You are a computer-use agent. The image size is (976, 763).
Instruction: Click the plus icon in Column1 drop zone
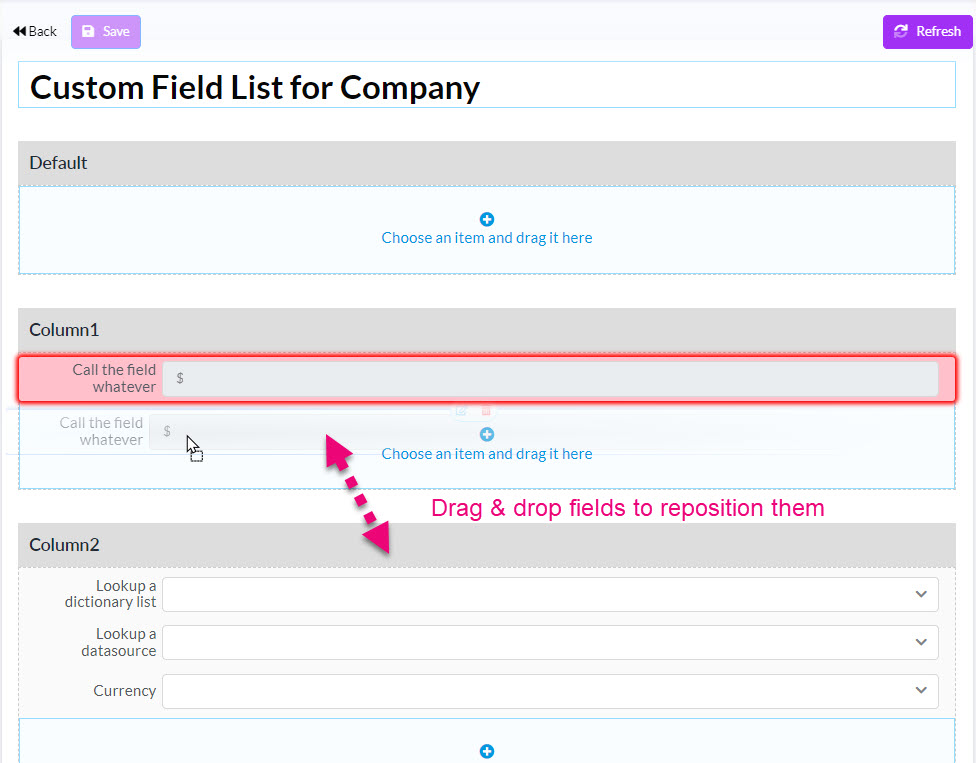[487, 434]
